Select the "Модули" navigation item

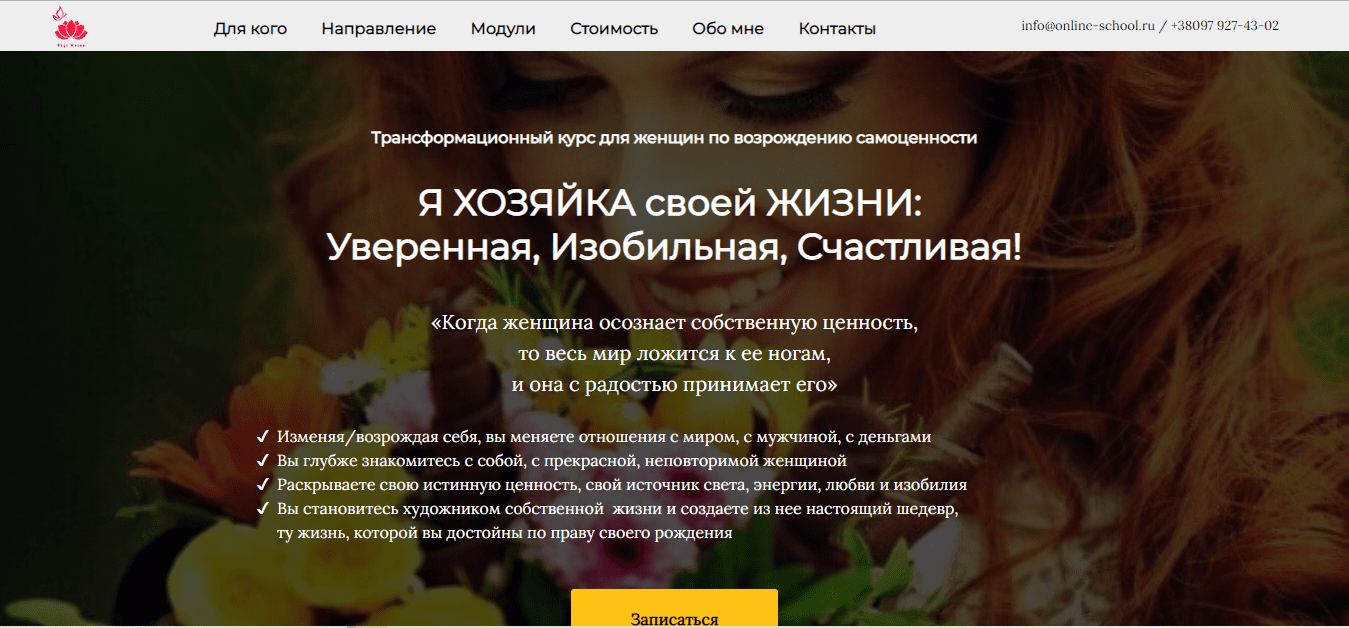pos(503,28)
